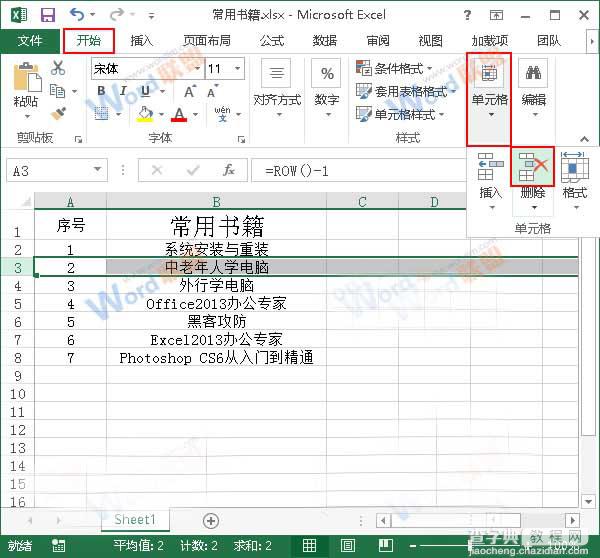Switch to the 数据 Data tab
600x558 pixels.
click(324, 40)
